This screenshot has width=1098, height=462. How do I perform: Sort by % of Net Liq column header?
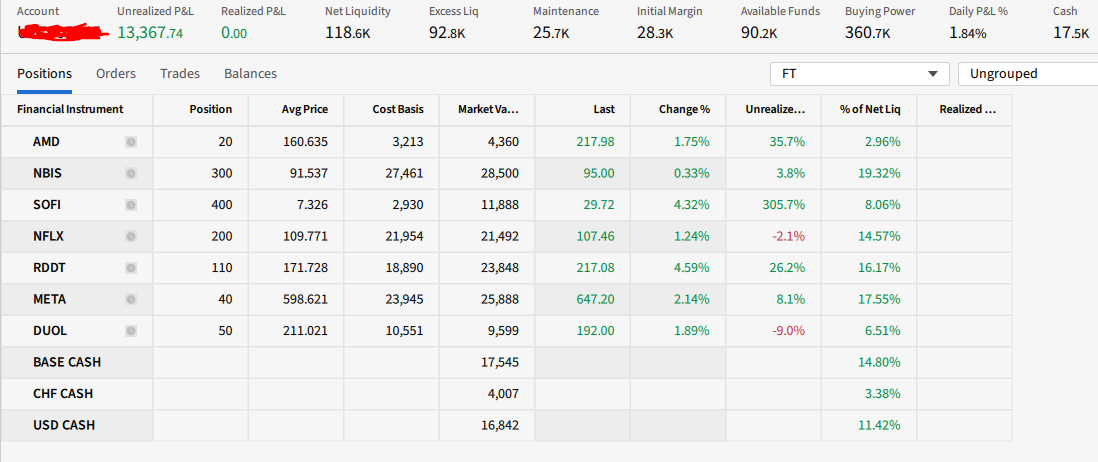click(868, 110)
